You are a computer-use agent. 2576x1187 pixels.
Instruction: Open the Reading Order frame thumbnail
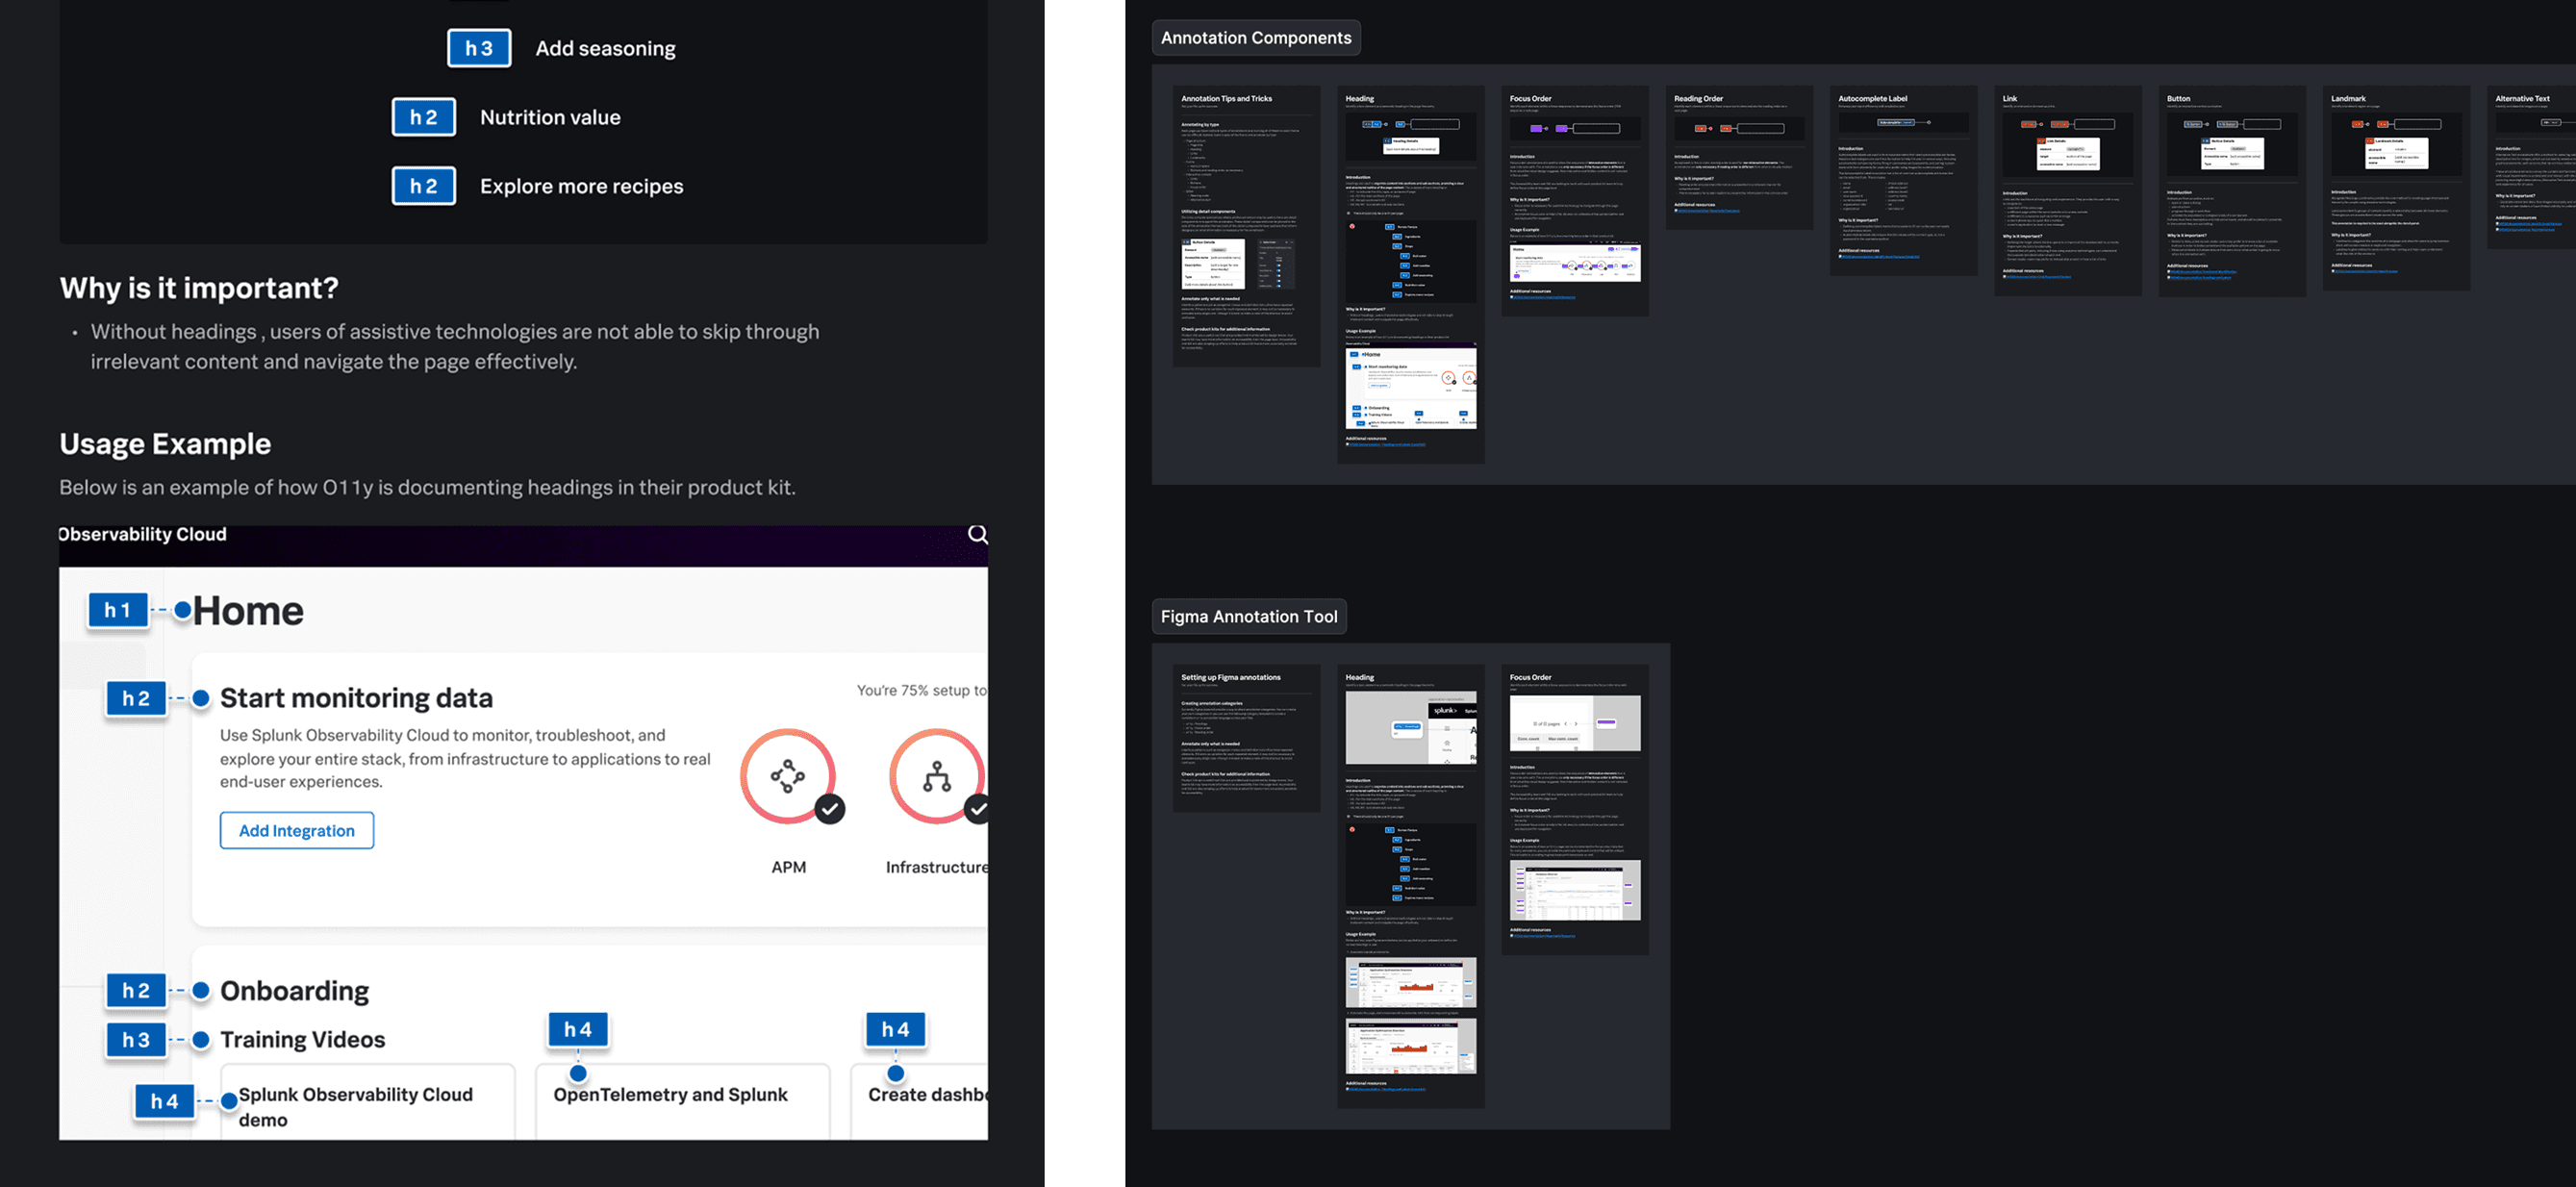(1738, 157)
